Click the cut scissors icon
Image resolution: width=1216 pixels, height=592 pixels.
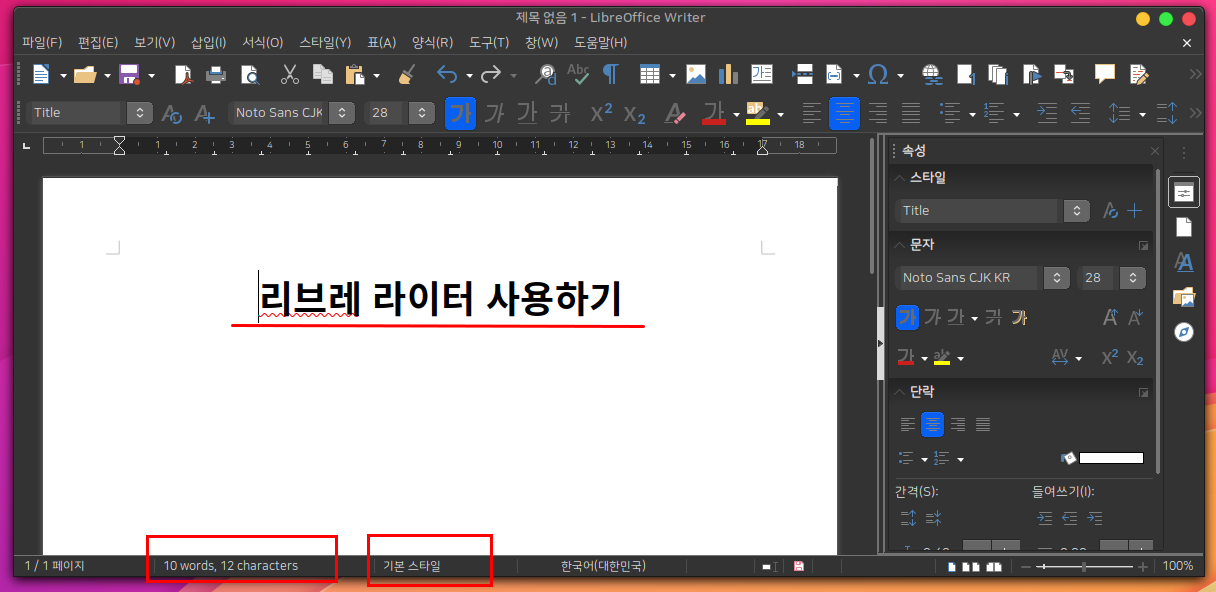[x=290, y=74]
